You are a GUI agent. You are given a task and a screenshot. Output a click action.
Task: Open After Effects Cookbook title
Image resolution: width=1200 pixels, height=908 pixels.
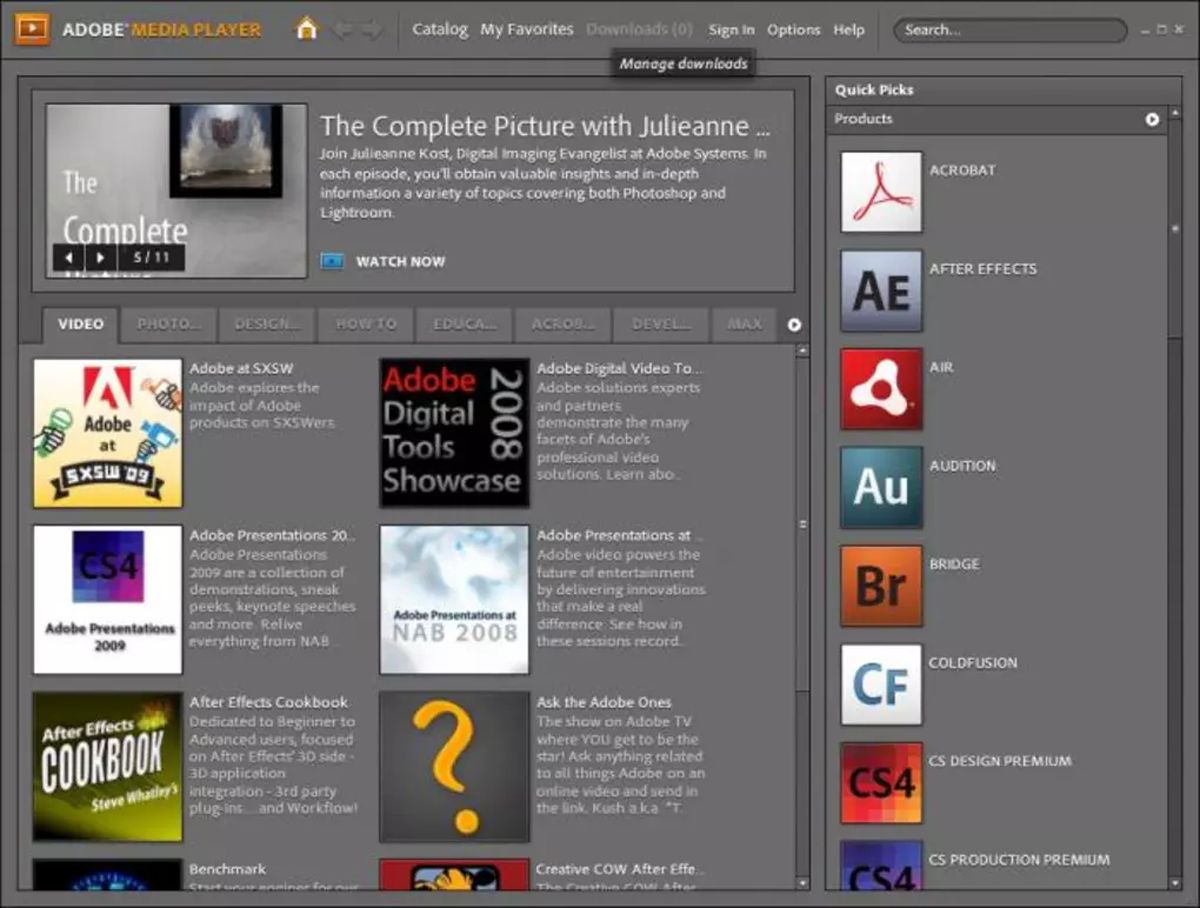click(269, 702)
